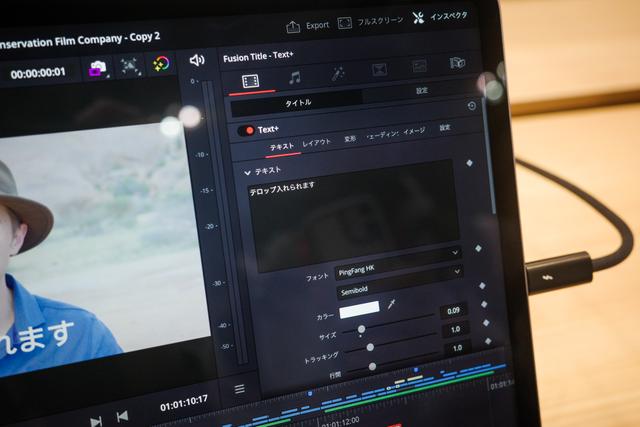Click the 01:01:10:17 timeline timecode
640x427 pixels.
(x=184, y=403)
